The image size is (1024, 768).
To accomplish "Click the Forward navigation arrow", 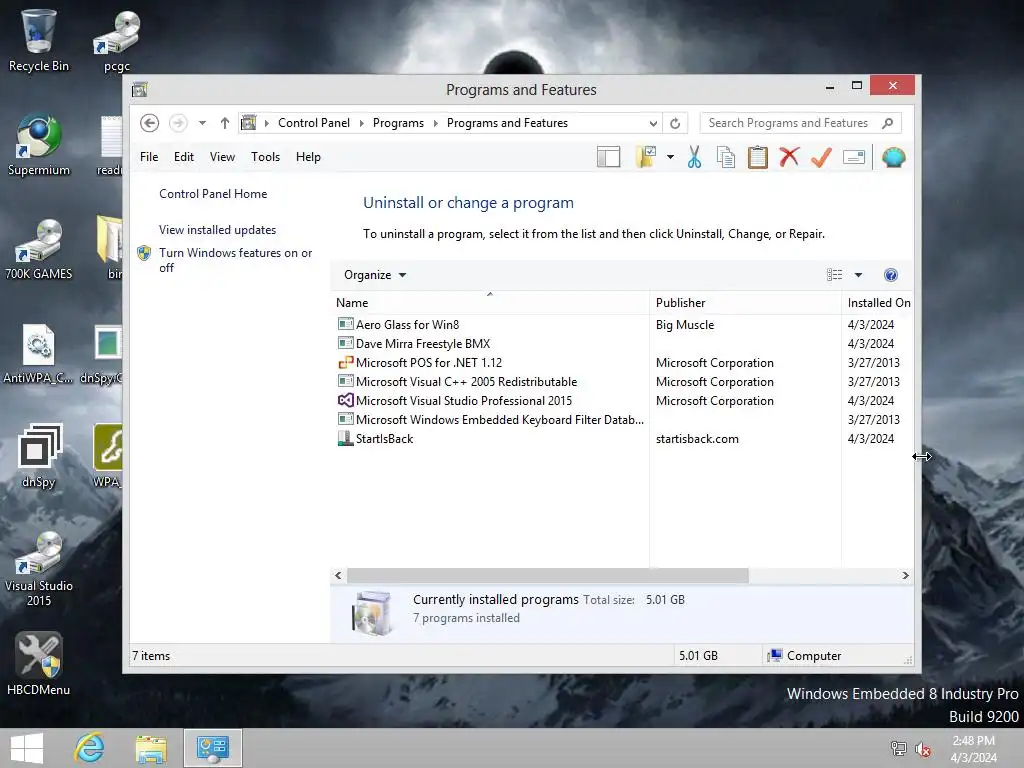I will [178, 123].
